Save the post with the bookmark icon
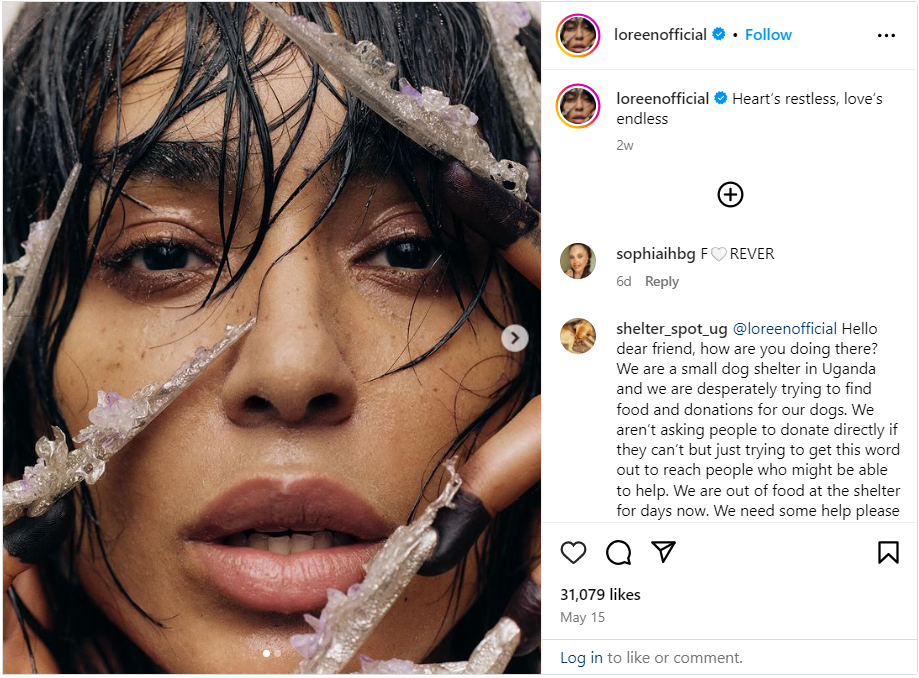This screenshot has height=678, width=919. coord(887,551)
